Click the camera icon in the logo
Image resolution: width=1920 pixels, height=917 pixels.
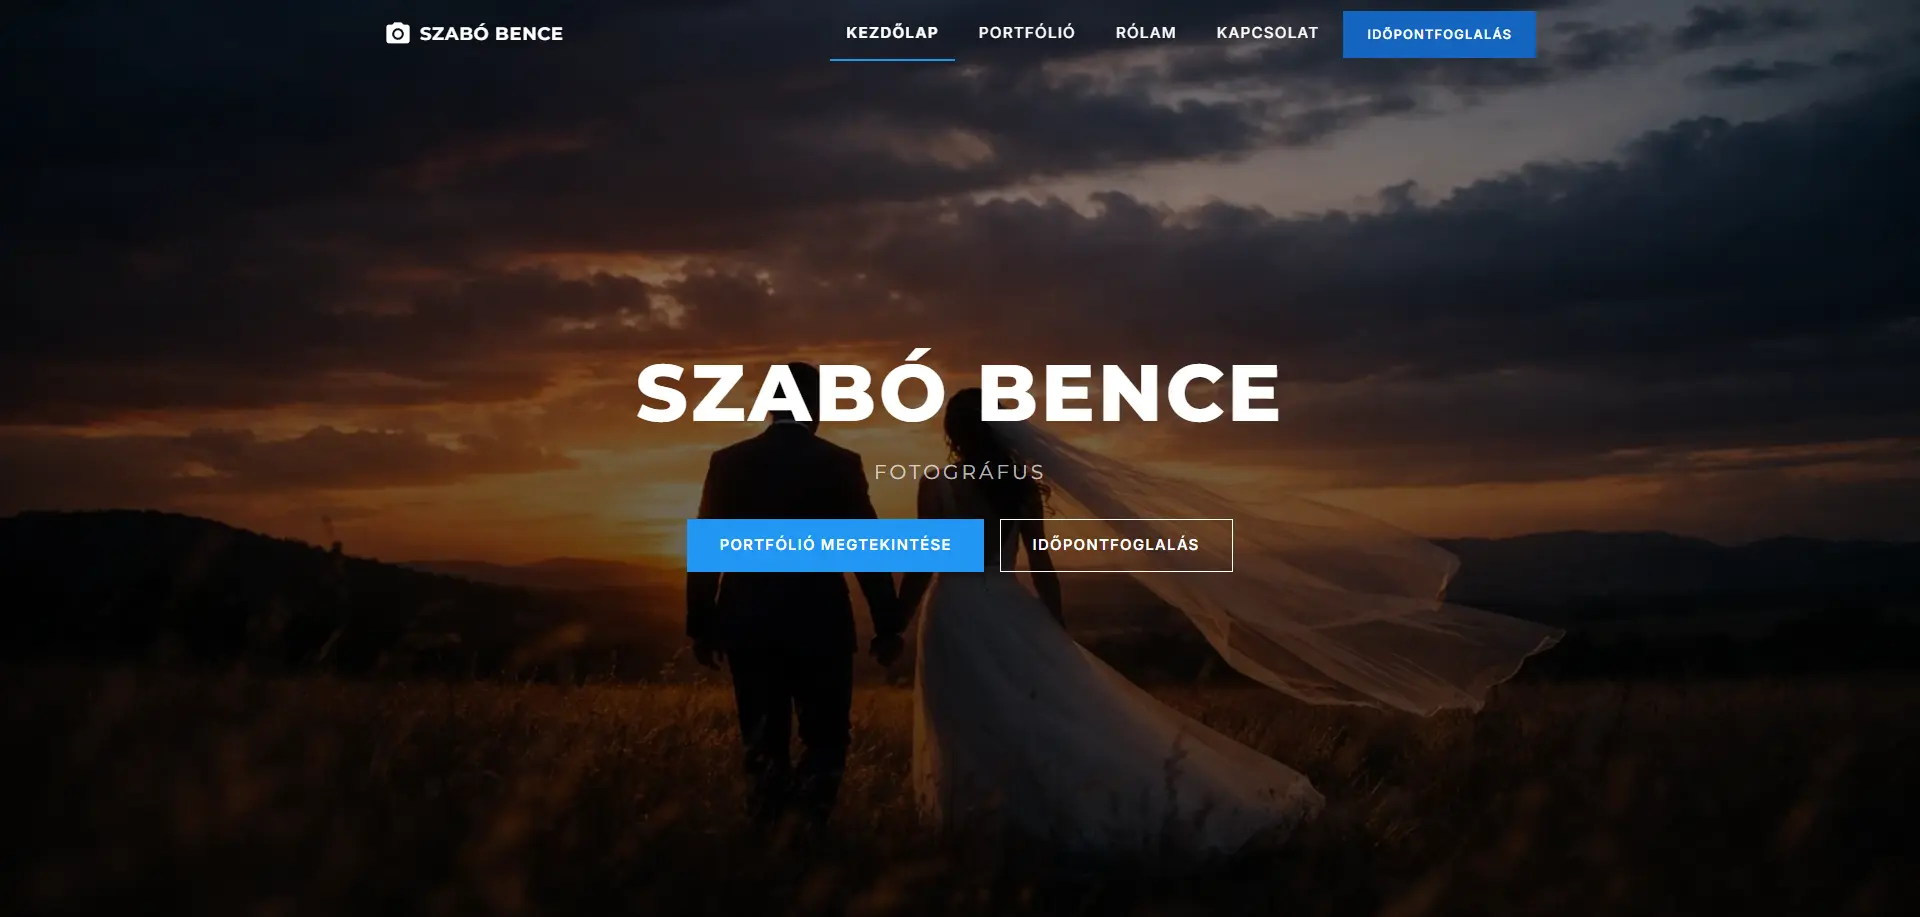click(397, 33)
